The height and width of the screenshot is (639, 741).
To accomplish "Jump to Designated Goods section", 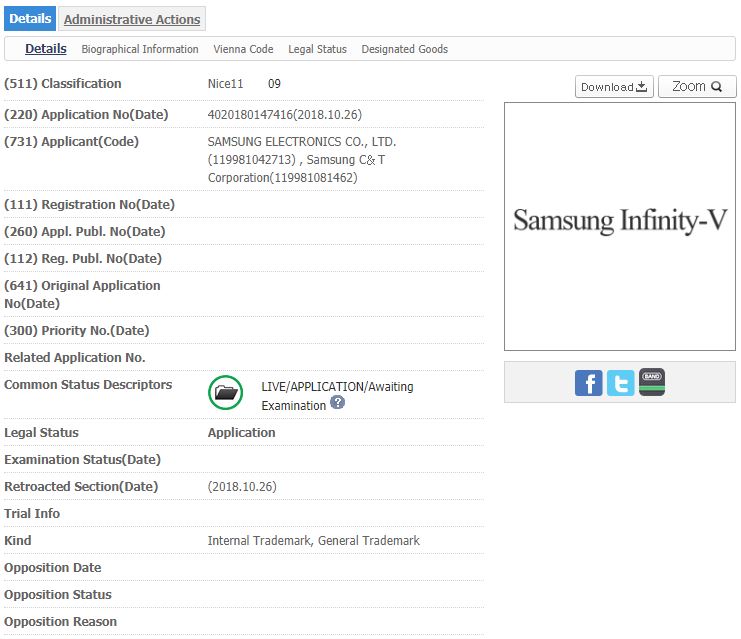I will 405,49.
